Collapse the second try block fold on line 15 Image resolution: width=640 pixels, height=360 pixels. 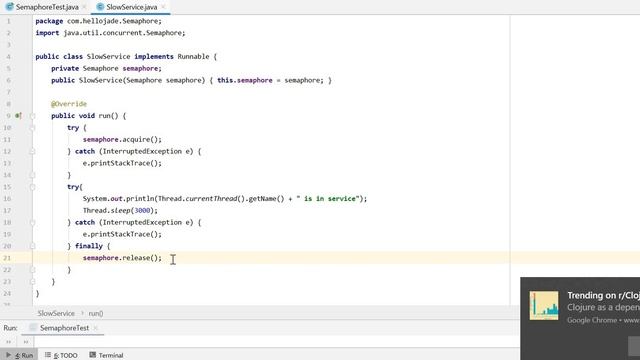33,187
